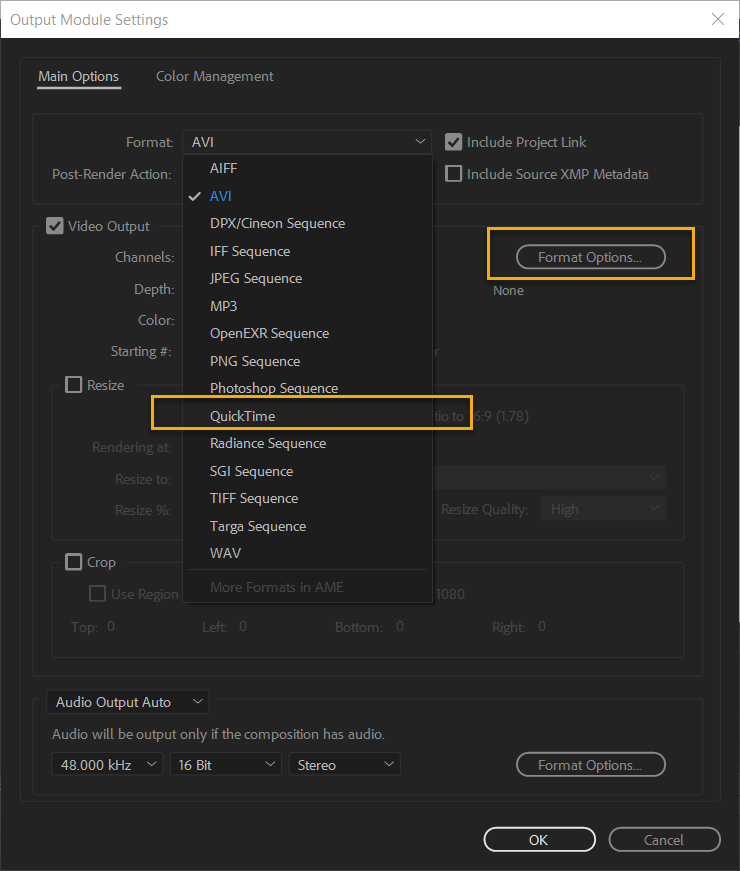Choose QuickTime from the format list

(242, 416)
